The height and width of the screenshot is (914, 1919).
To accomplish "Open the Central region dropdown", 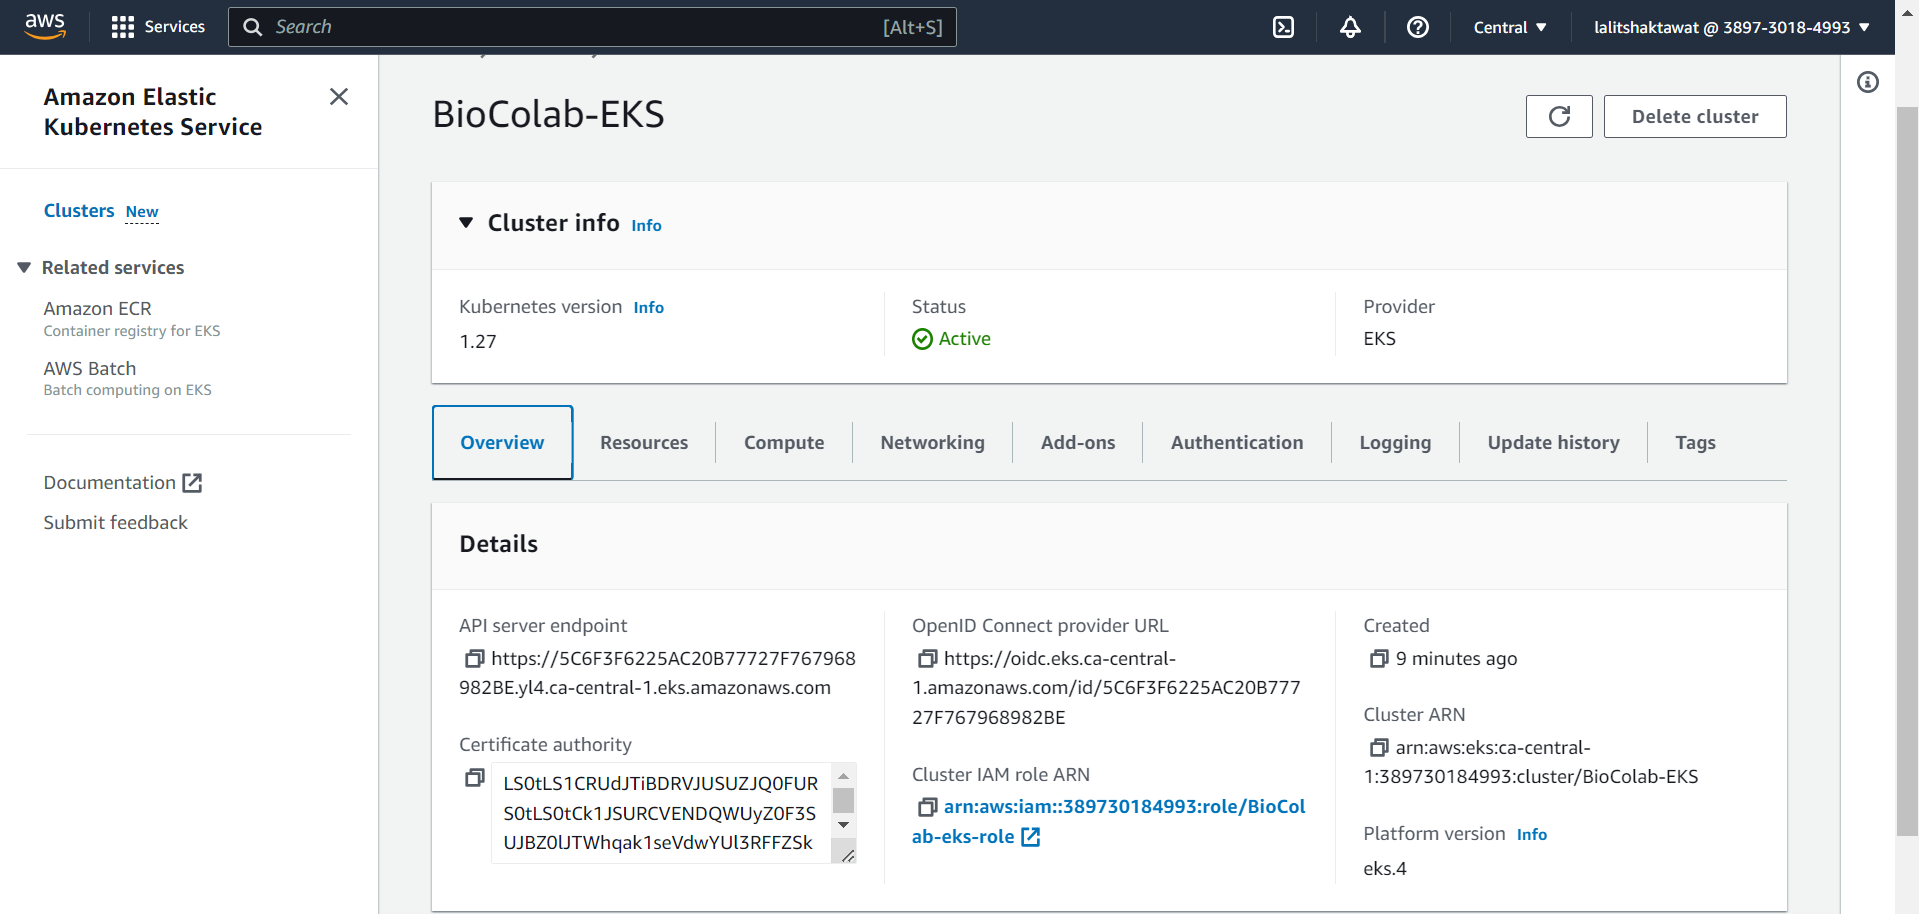I will pos(1509,27).
